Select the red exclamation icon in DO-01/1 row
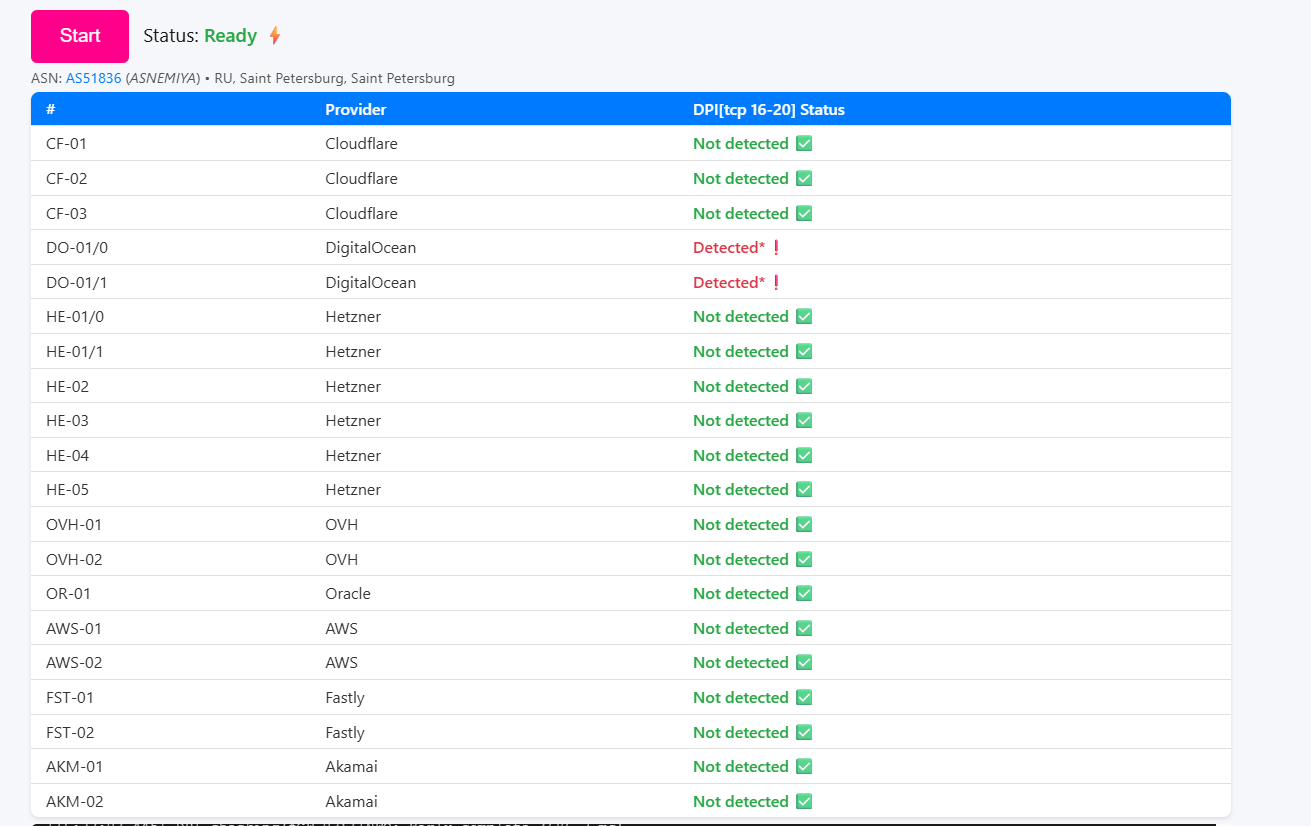The image size is (1311, 826). [x=776, y=283]
